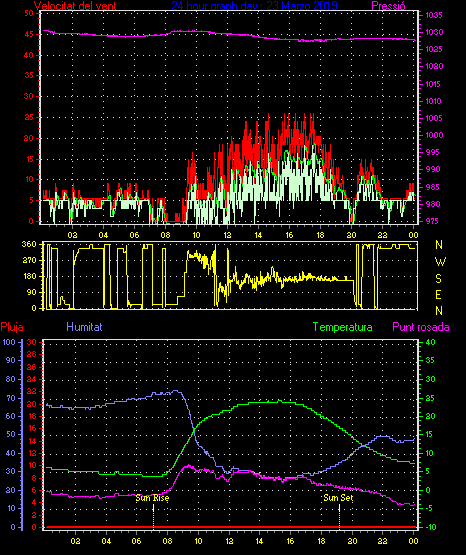
Task: Click the 18 hour label under humidity chart
Action: click(x=321, y=541)
